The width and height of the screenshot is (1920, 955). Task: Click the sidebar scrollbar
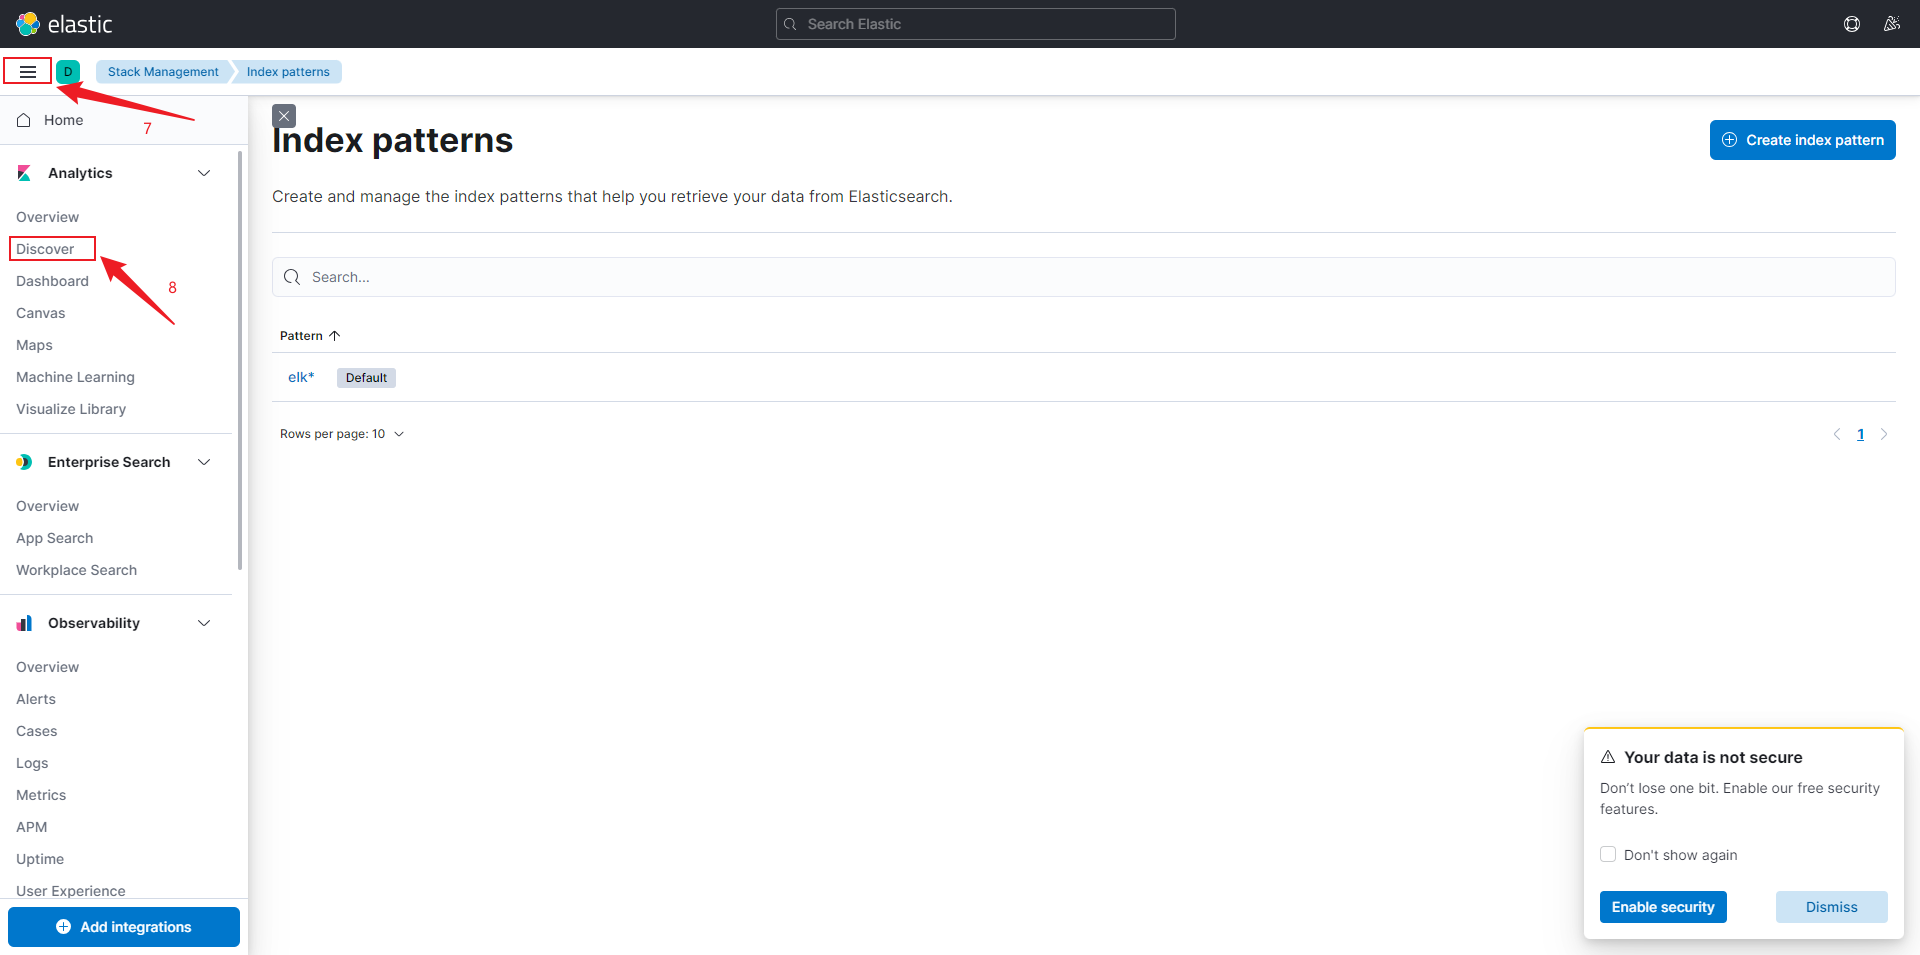click(x=240, y=360)
